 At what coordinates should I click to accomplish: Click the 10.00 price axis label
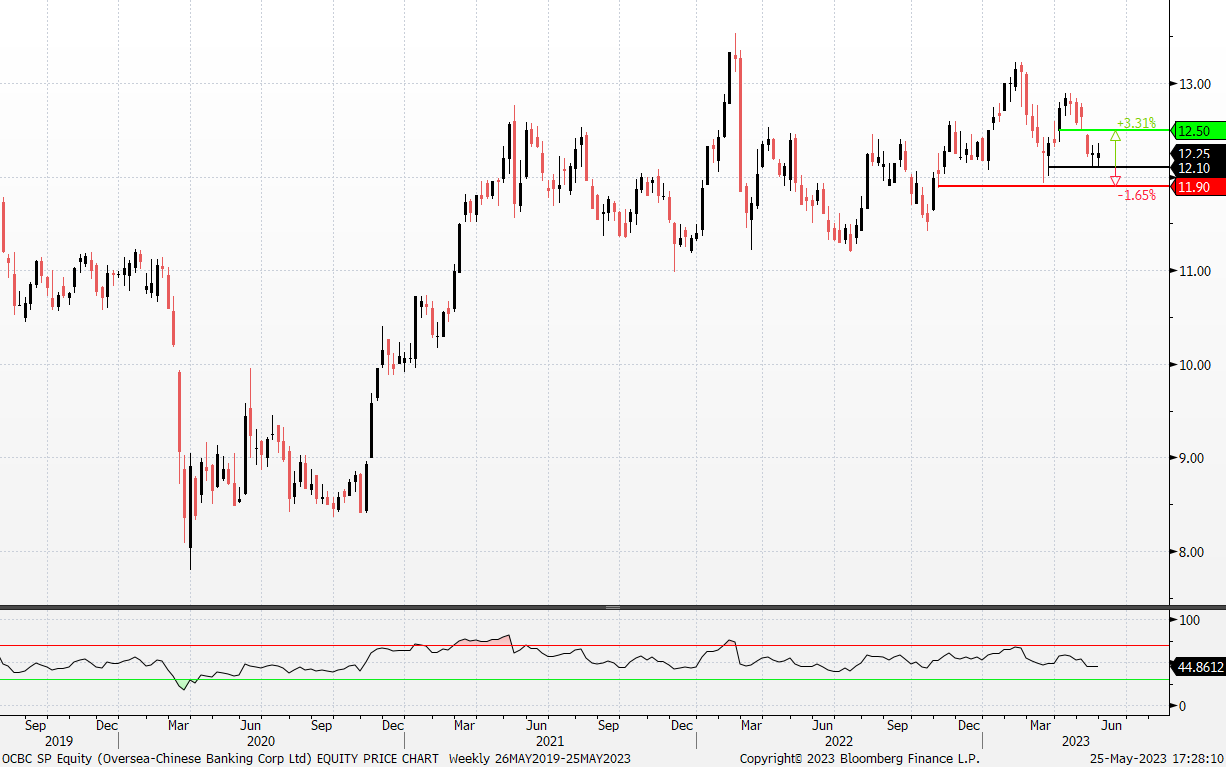tap(1193, 365)
